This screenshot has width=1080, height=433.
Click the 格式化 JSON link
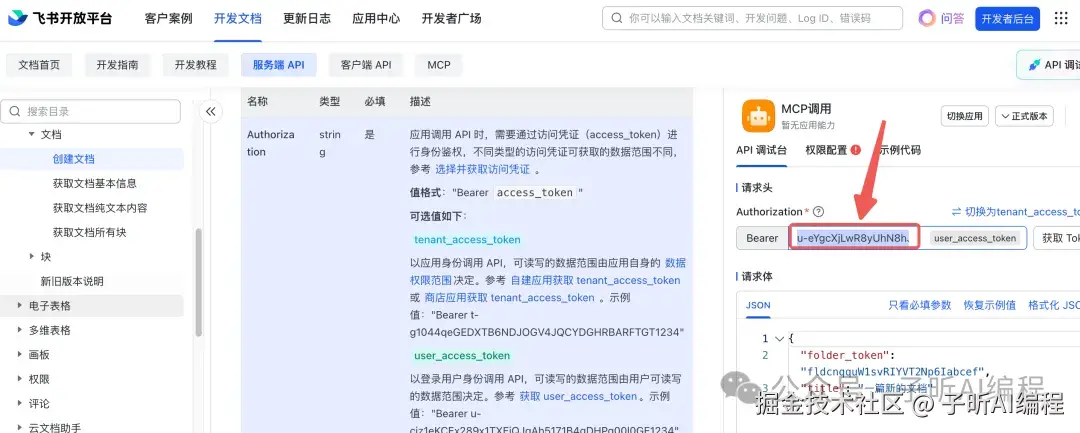coord(1054,305)
